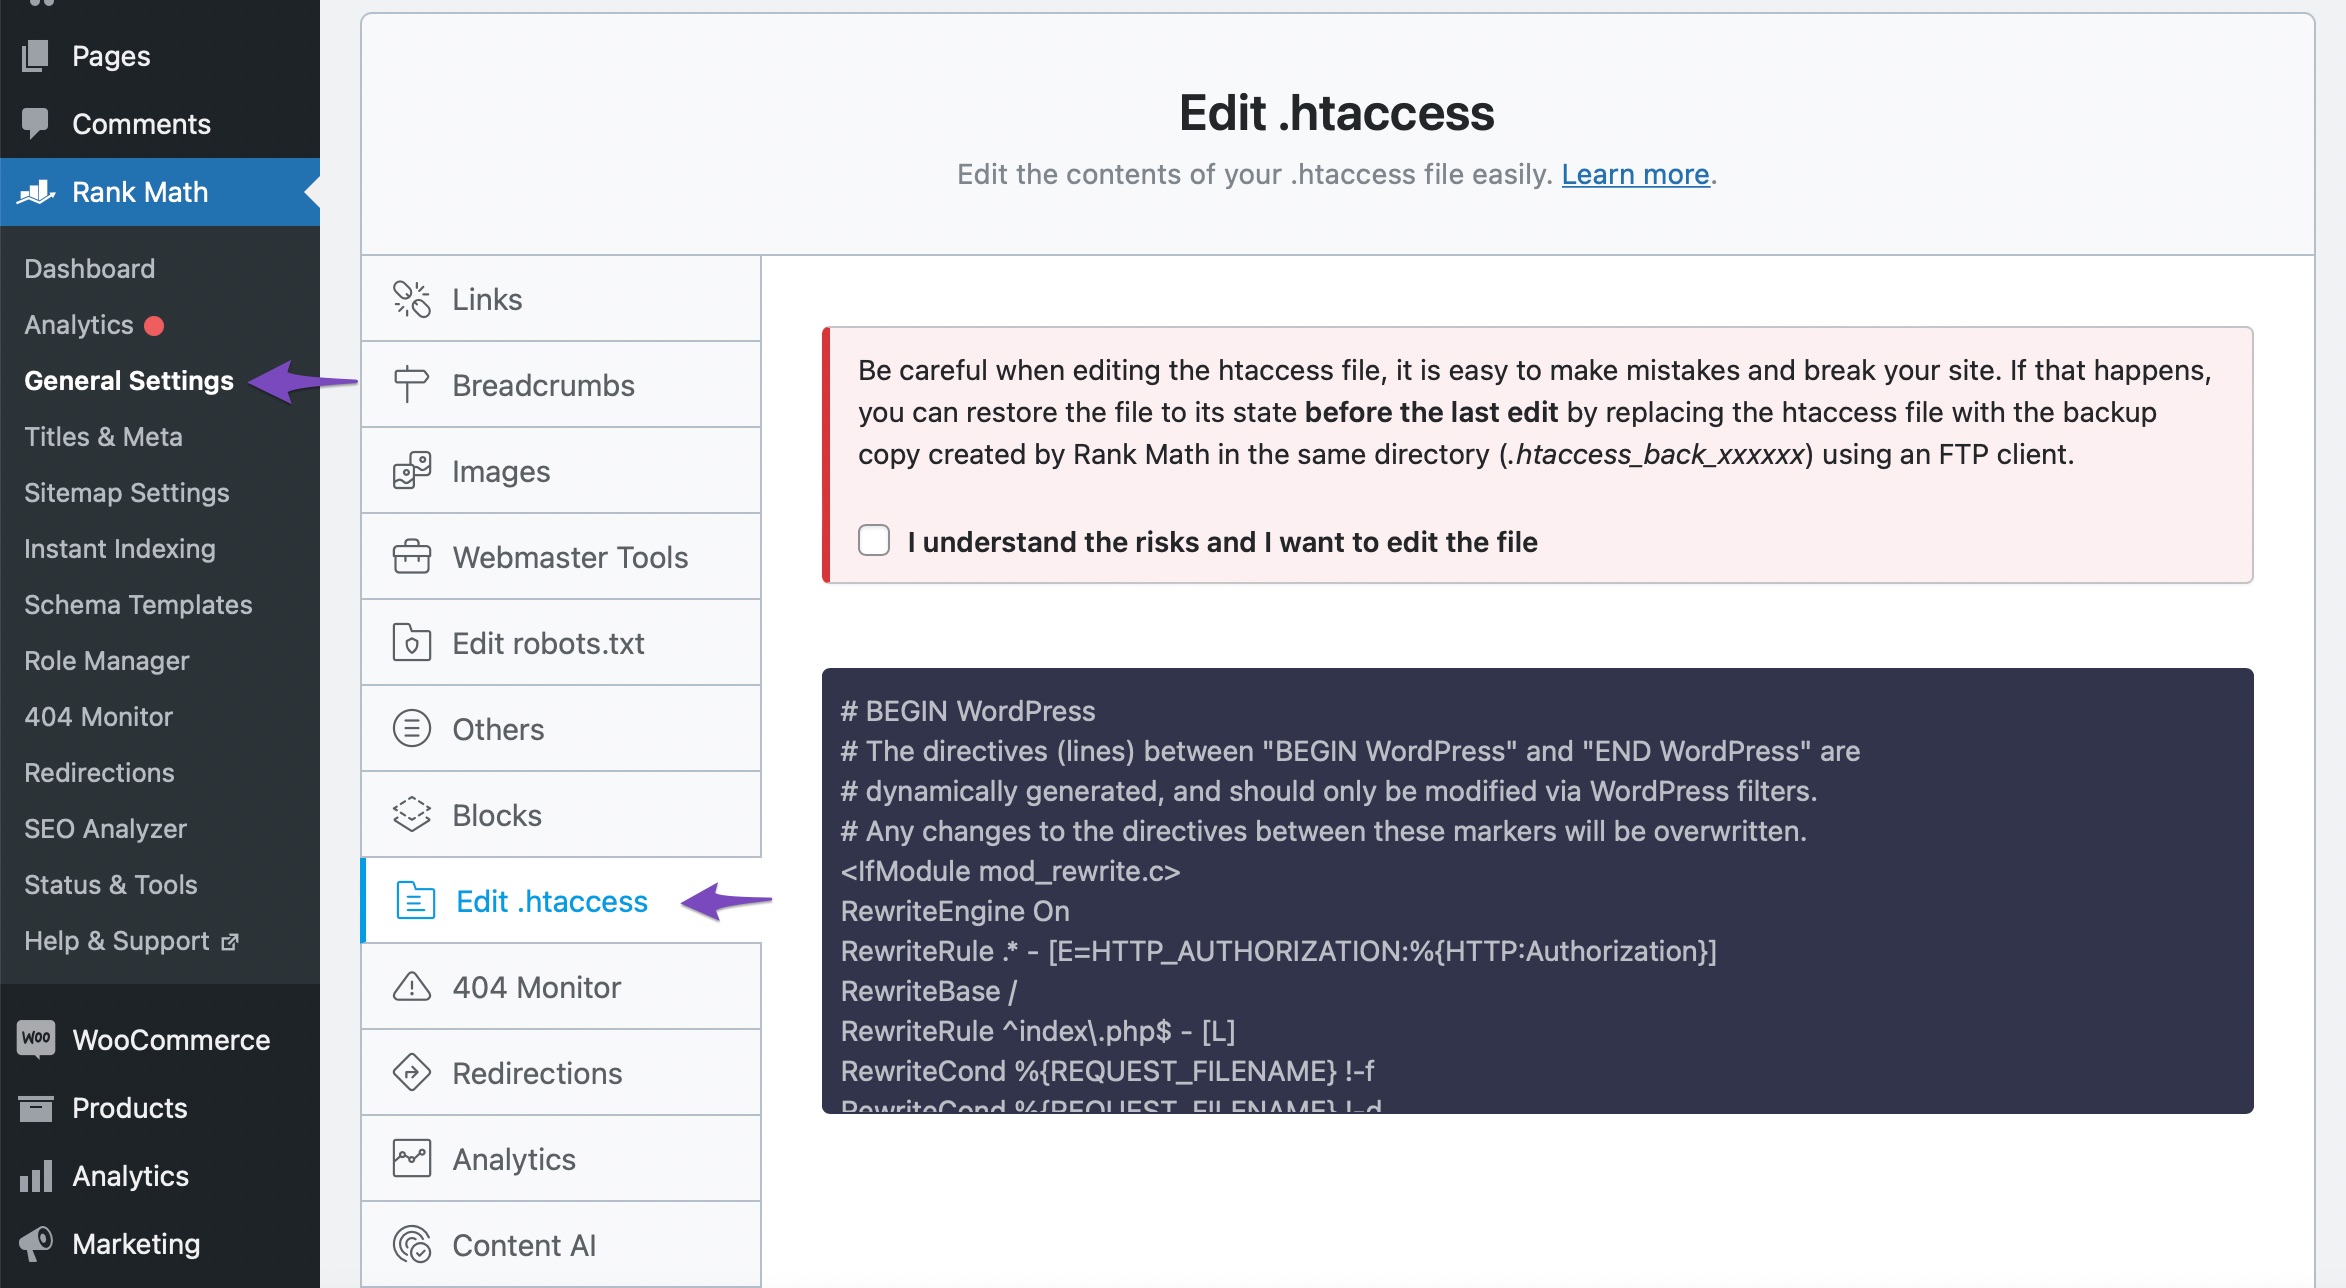Click the 'I understand the risks' label text
This screenshot has height=1288, width=2346.
click(x=1222, y=542)
